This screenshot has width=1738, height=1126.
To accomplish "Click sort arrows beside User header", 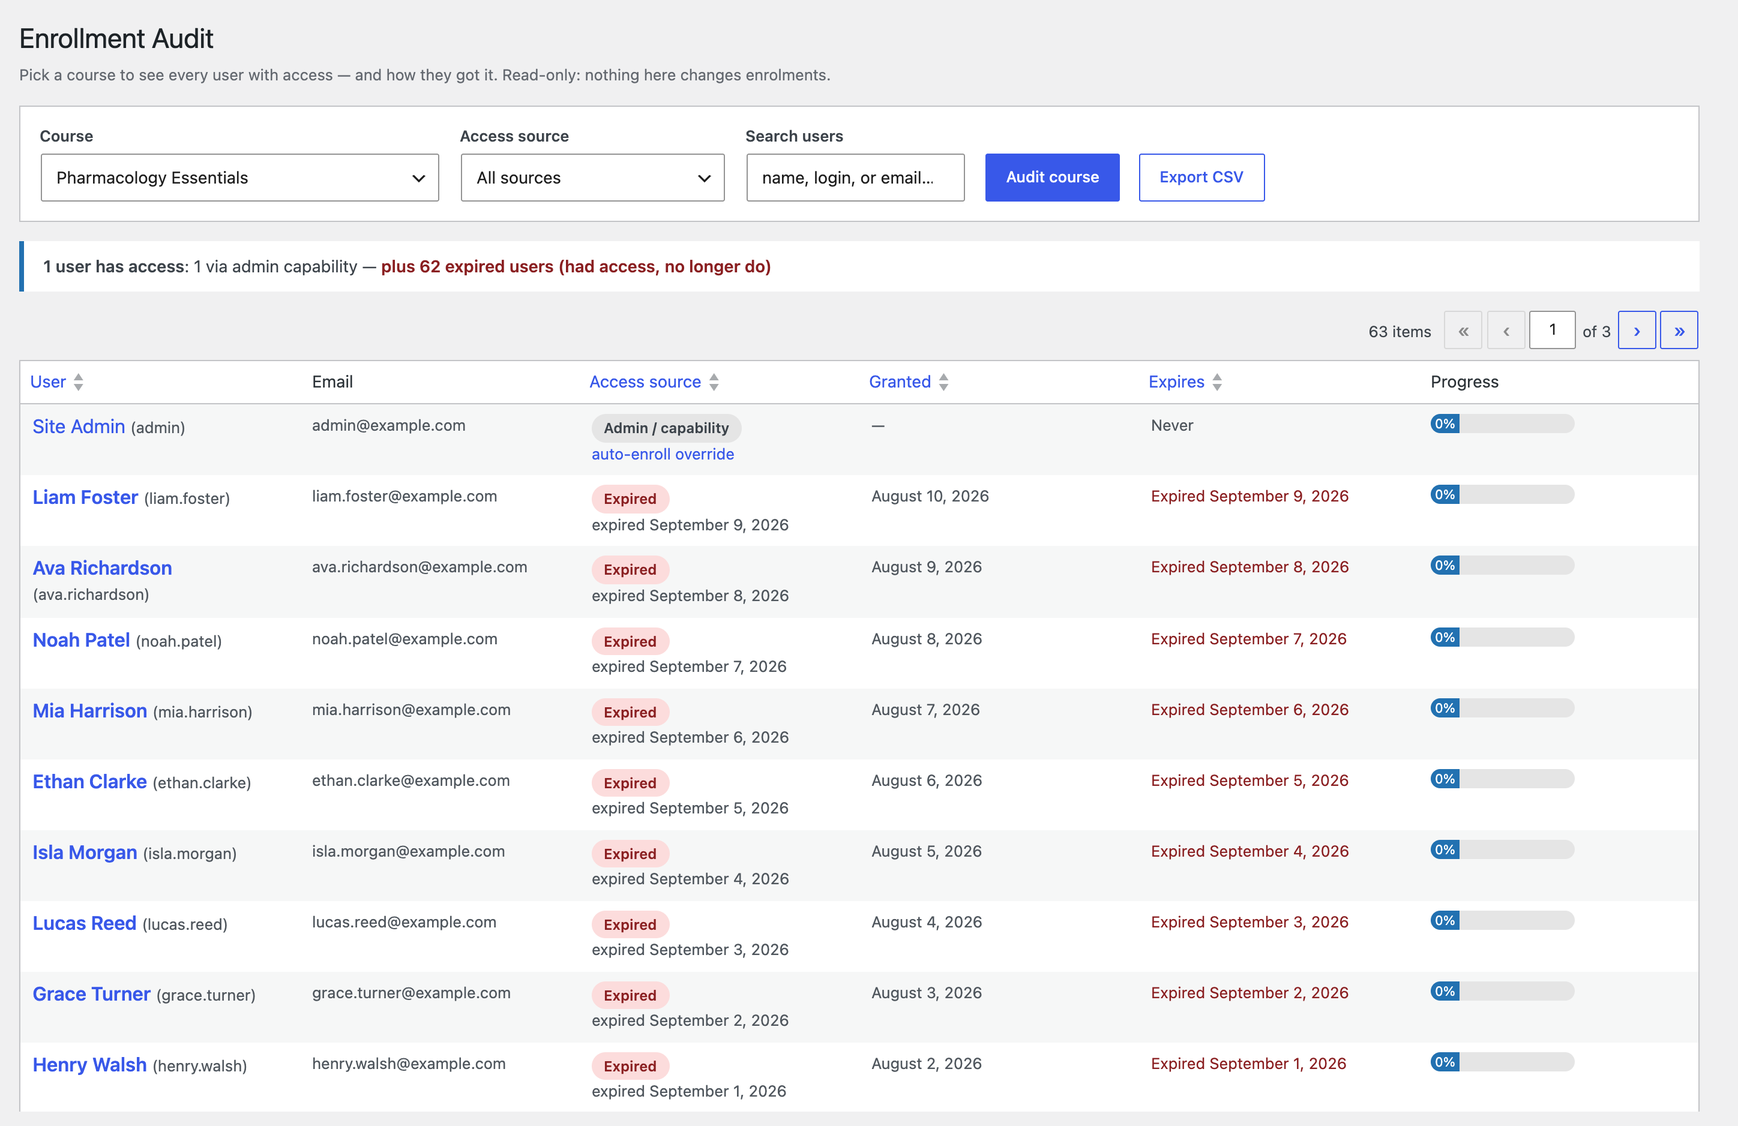I will tap(78, 382).
